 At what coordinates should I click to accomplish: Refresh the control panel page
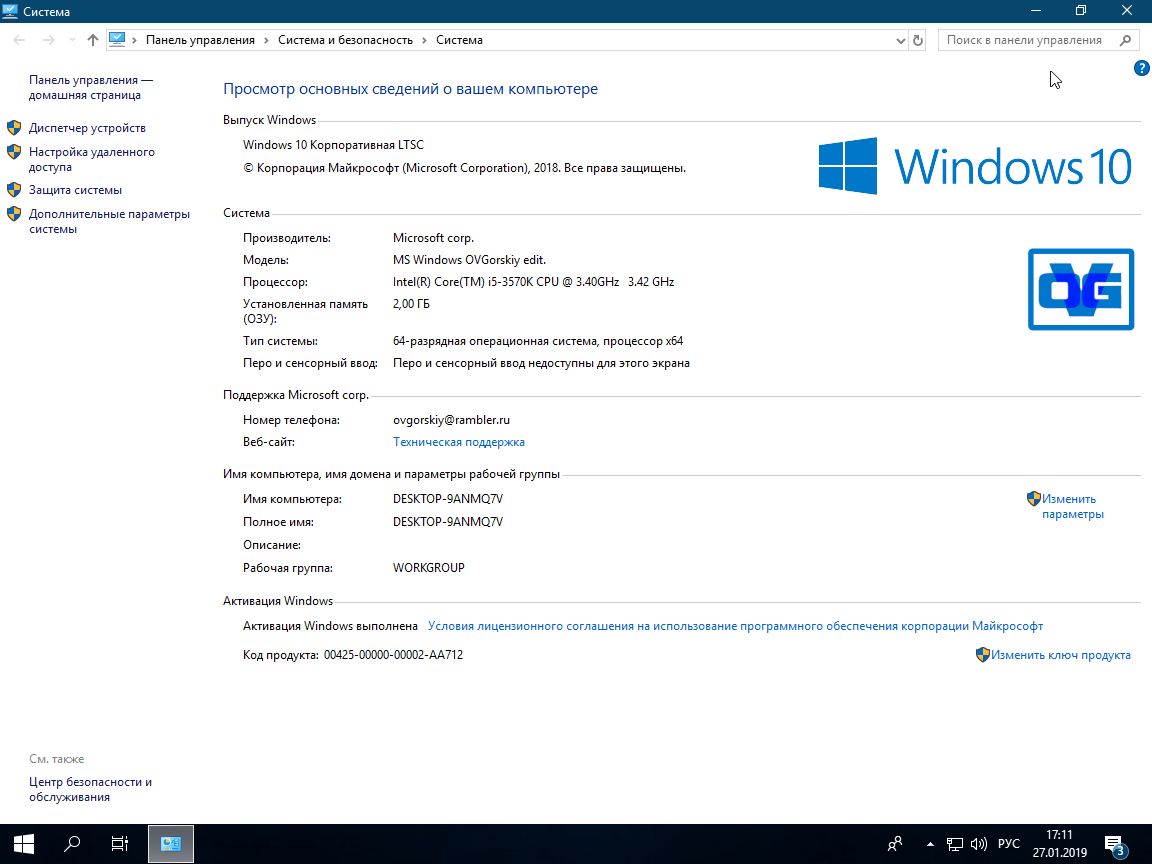(918, 40)
